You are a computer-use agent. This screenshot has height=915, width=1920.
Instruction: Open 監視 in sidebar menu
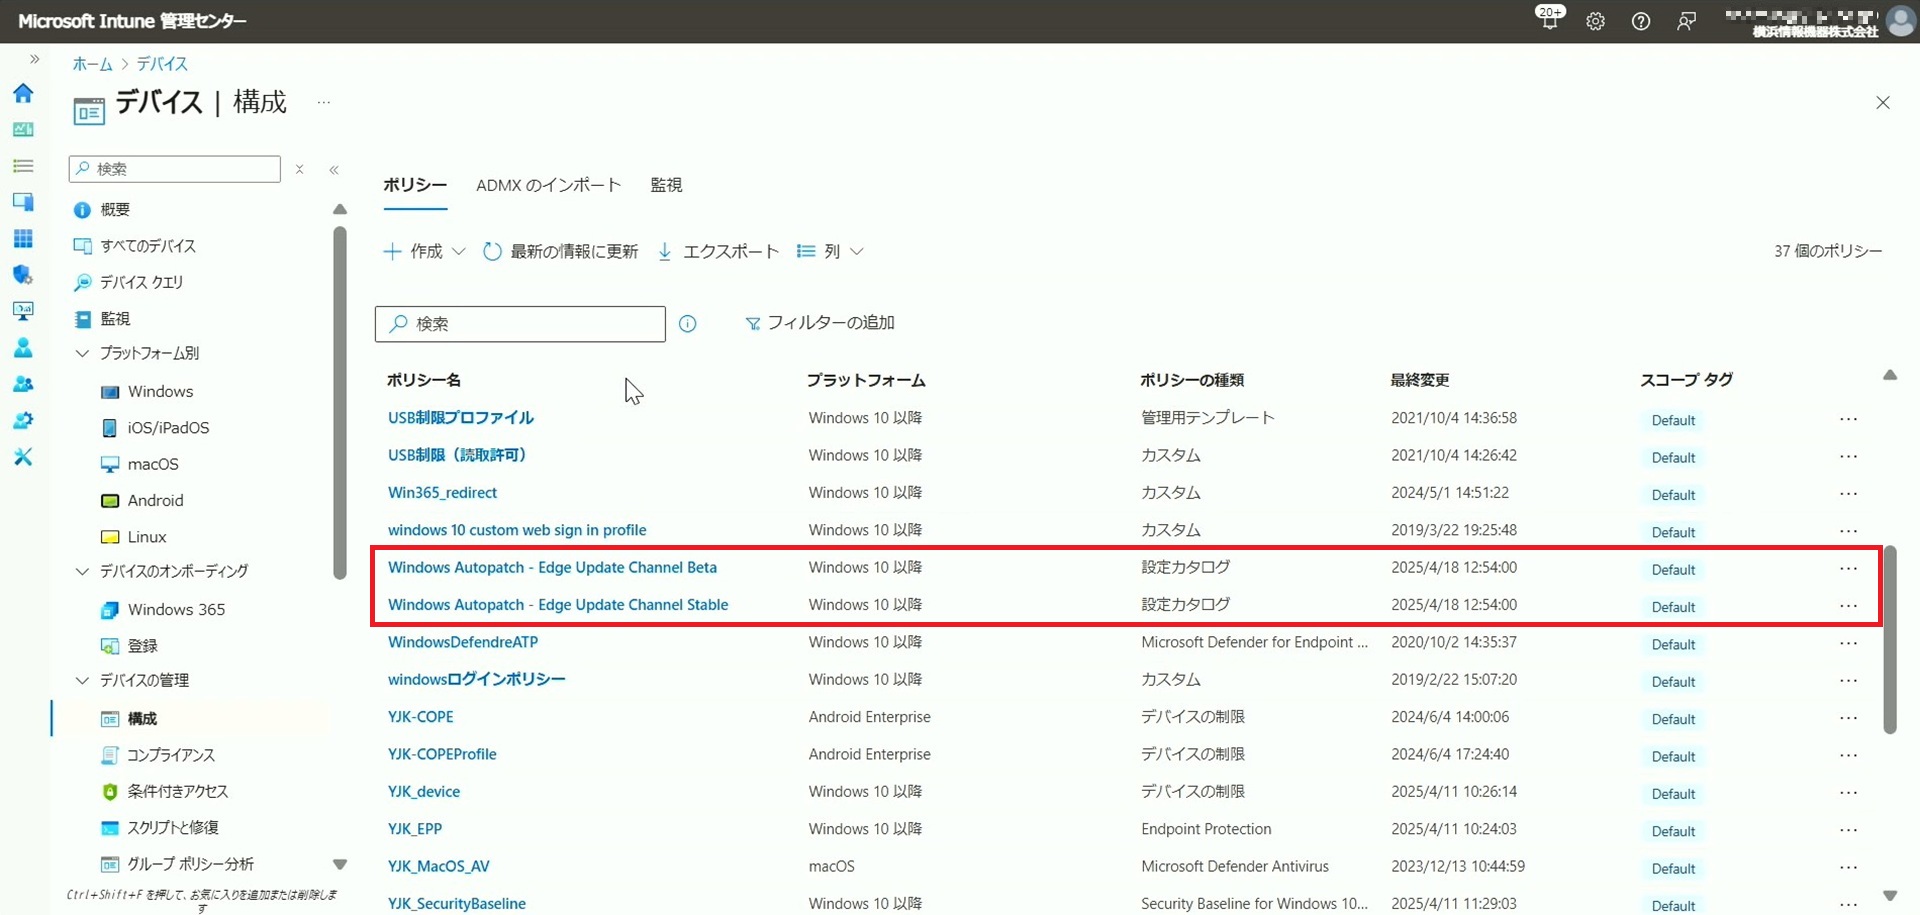pyautogui.click(x=115, y=319)
